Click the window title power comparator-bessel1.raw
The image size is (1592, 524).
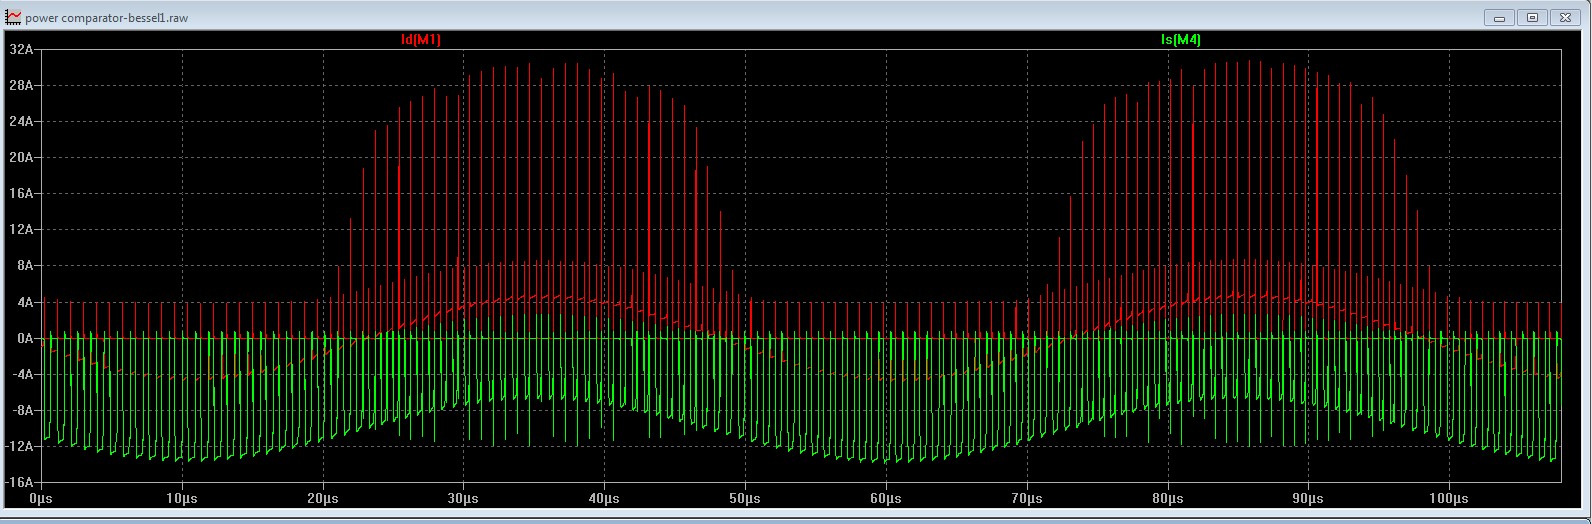(x=106, y=18)
